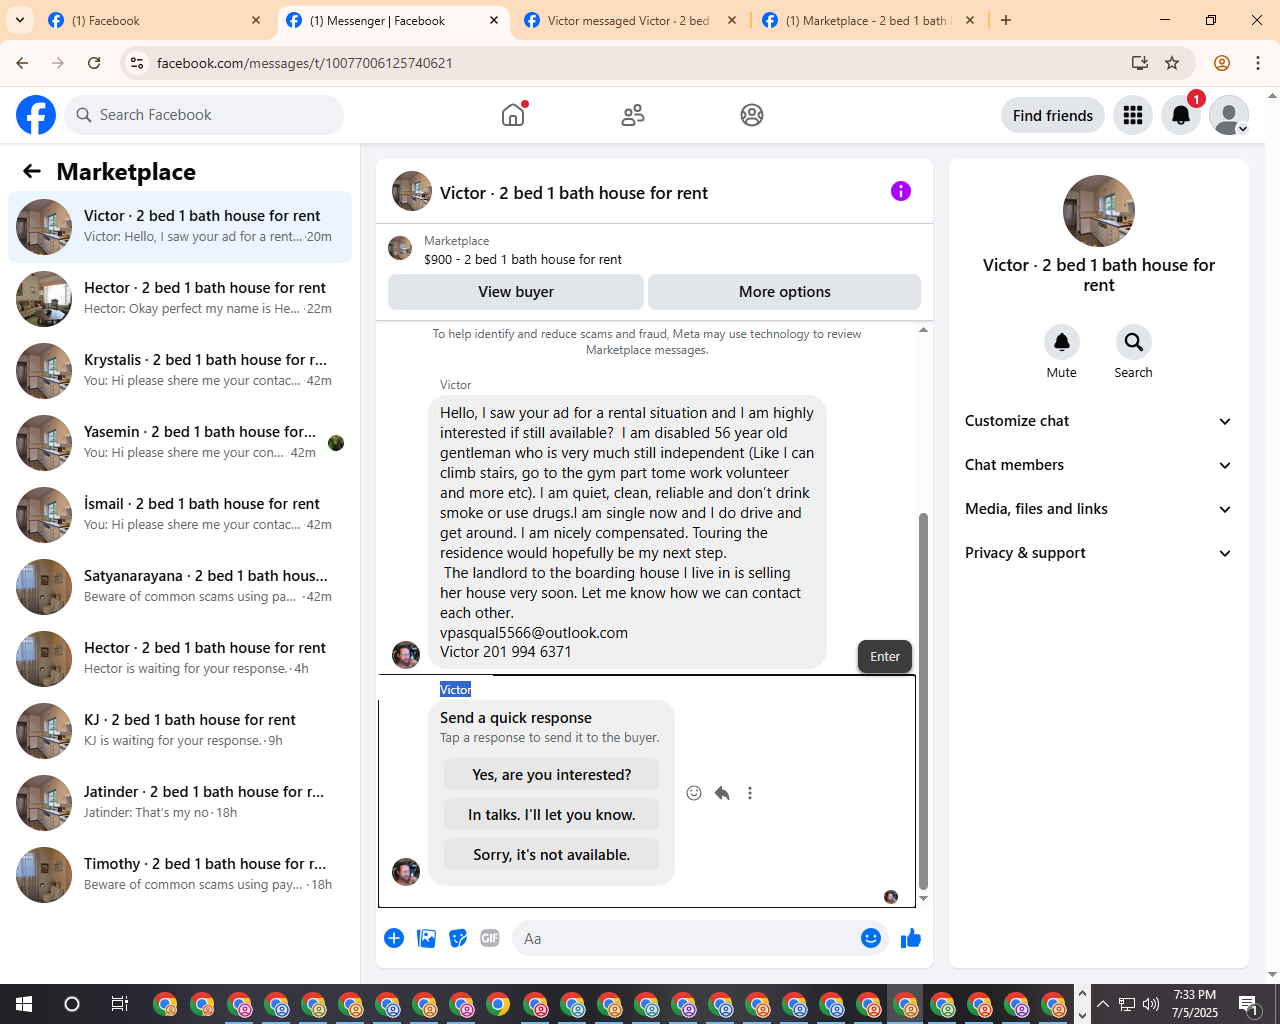This screenshot has height=1024, width=1280.
Task: Open the tab search dropdown arrow
Action: 20,20
